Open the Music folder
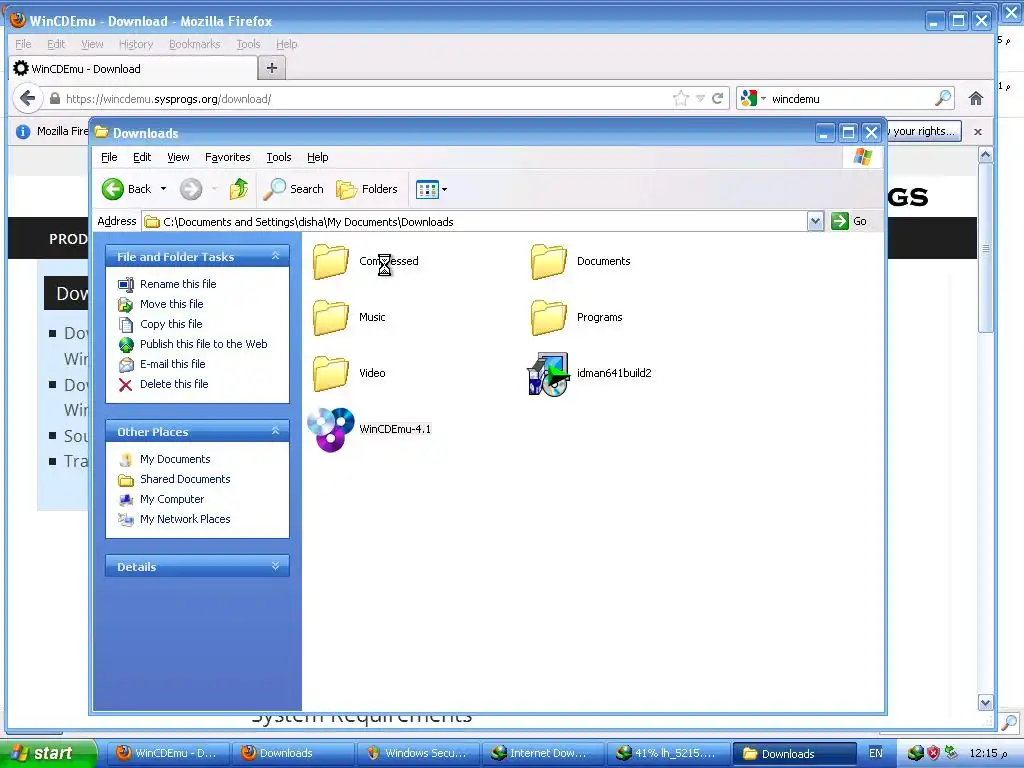Viewport: 1024px width, 768px height. pos(332,317)
